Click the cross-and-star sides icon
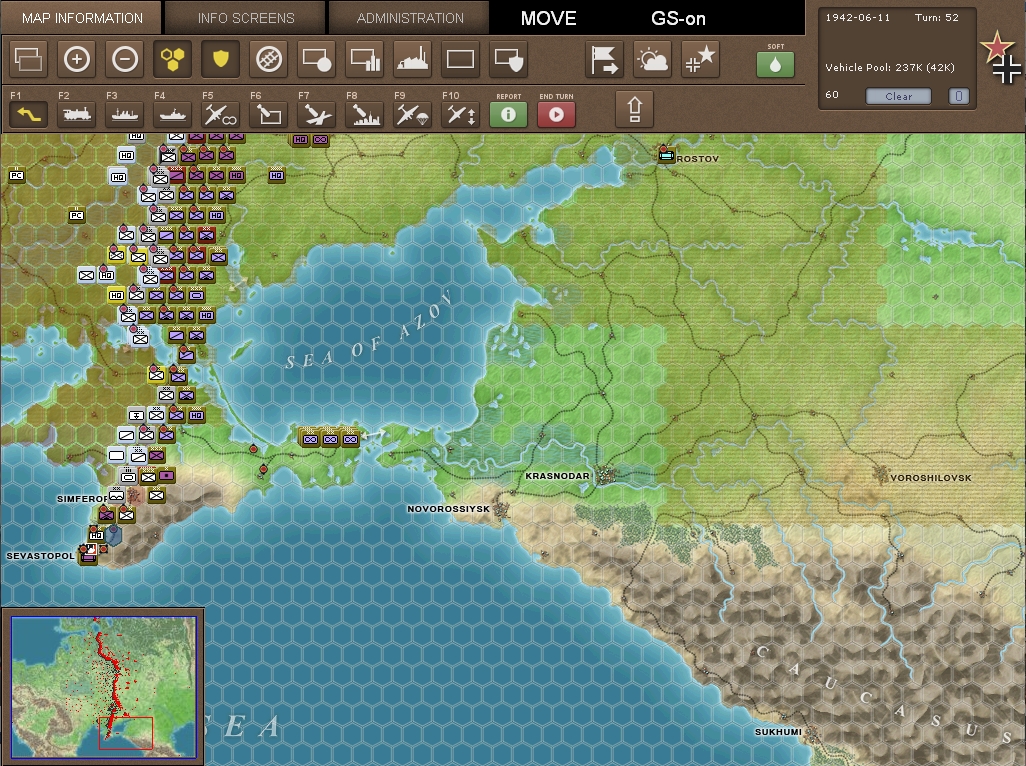This screenshot has height=766, width=1026. tap(700, 60)
